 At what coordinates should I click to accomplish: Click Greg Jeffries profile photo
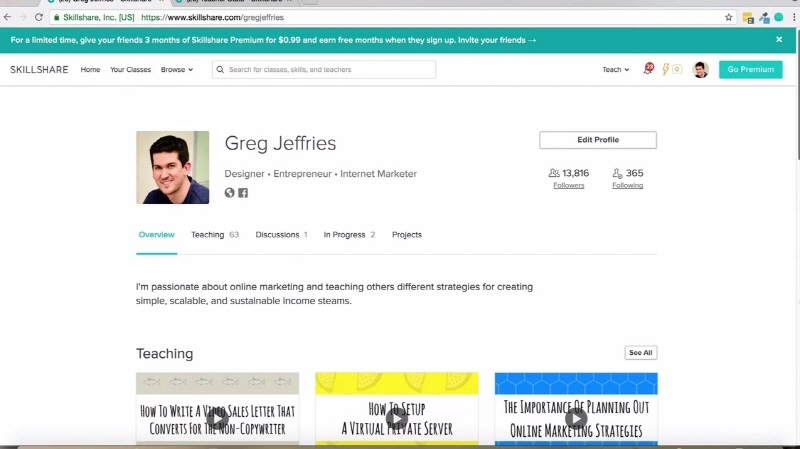[172, 167]
